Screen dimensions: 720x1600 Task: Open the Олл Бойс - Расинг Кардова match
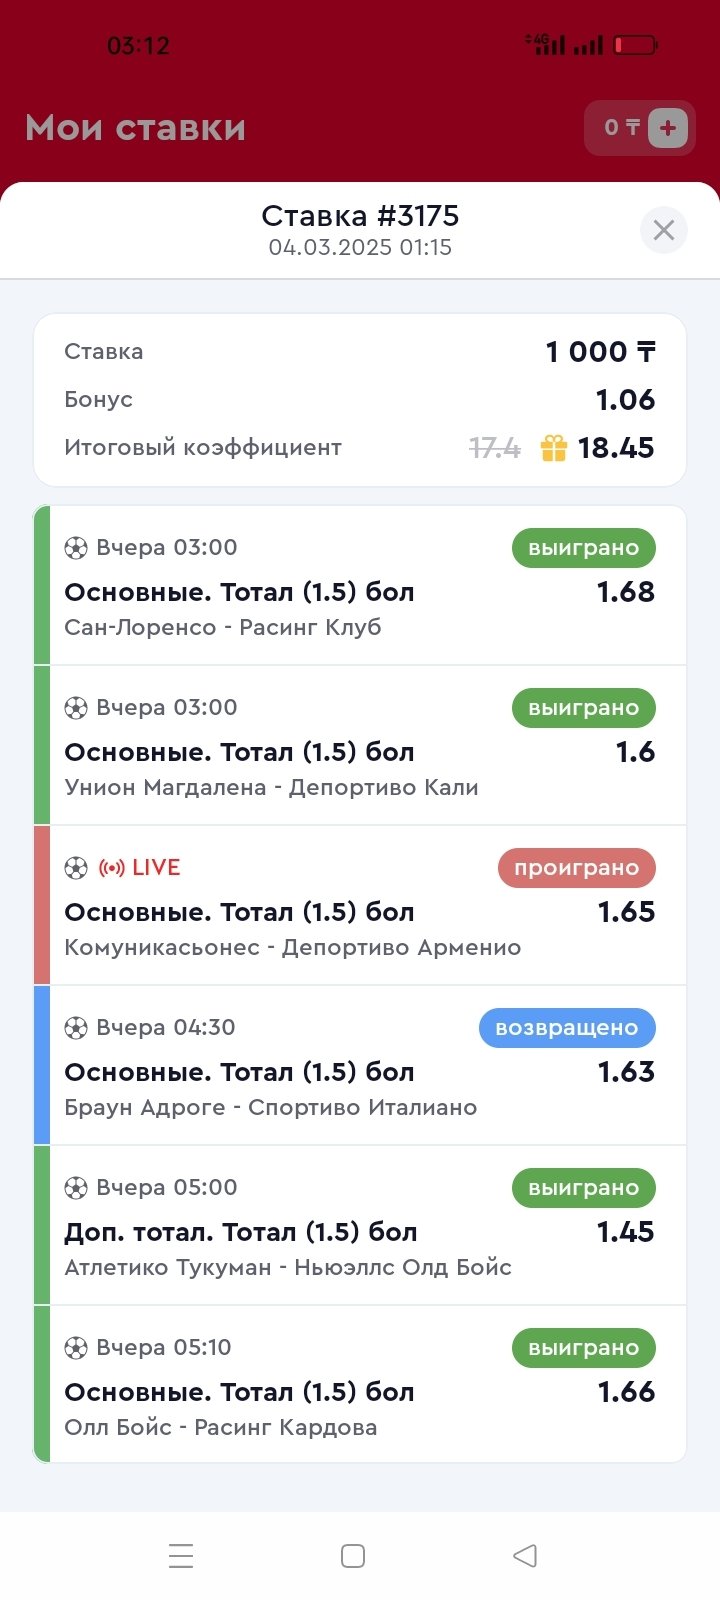(x=221, y=1428)
